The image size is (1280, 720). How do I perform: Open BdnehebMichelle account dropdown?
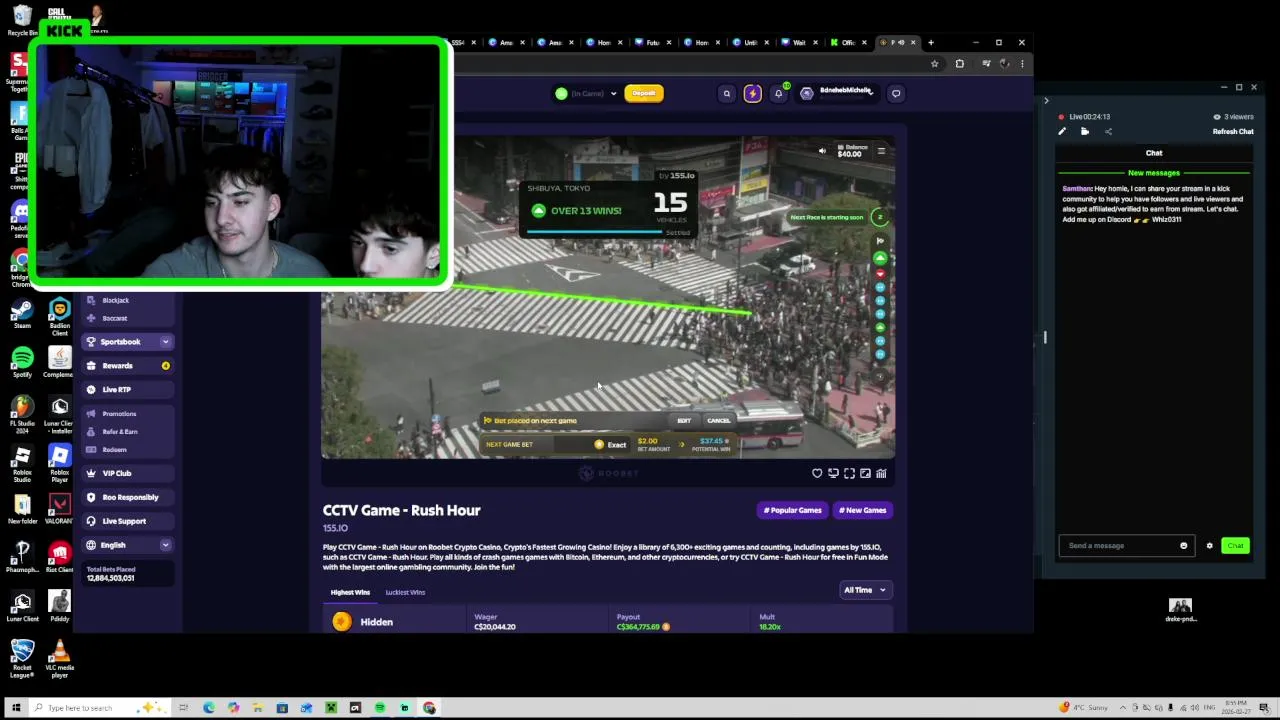point(838,93)
